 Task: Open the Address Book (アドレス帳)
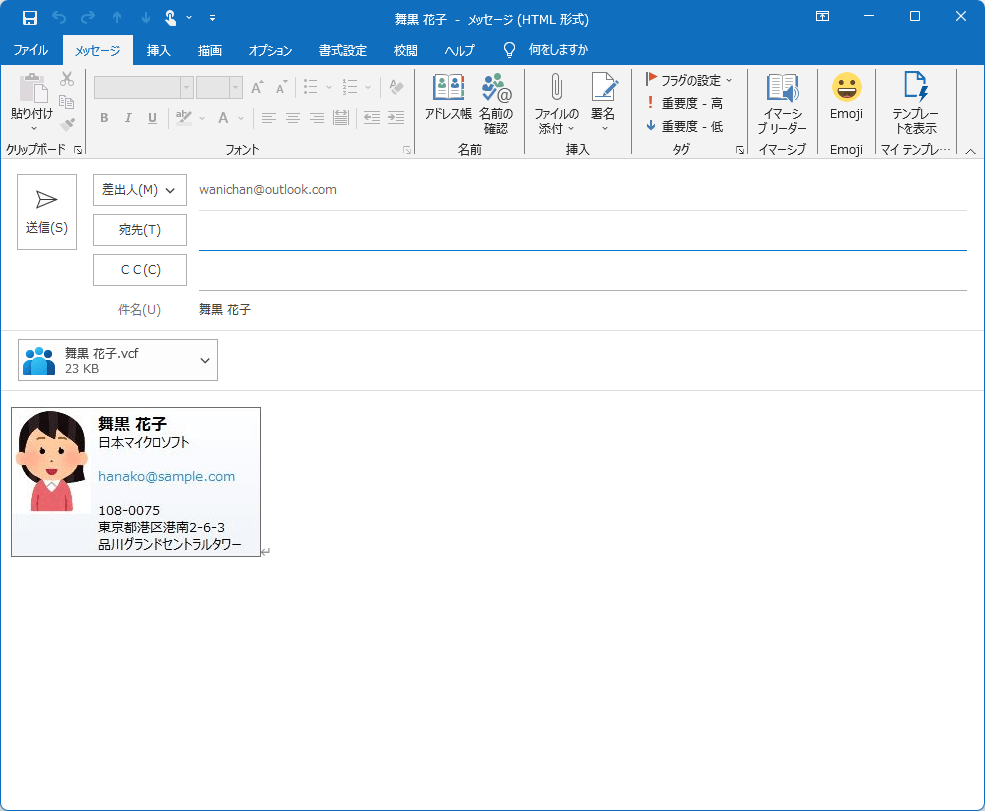pos(448,99)
